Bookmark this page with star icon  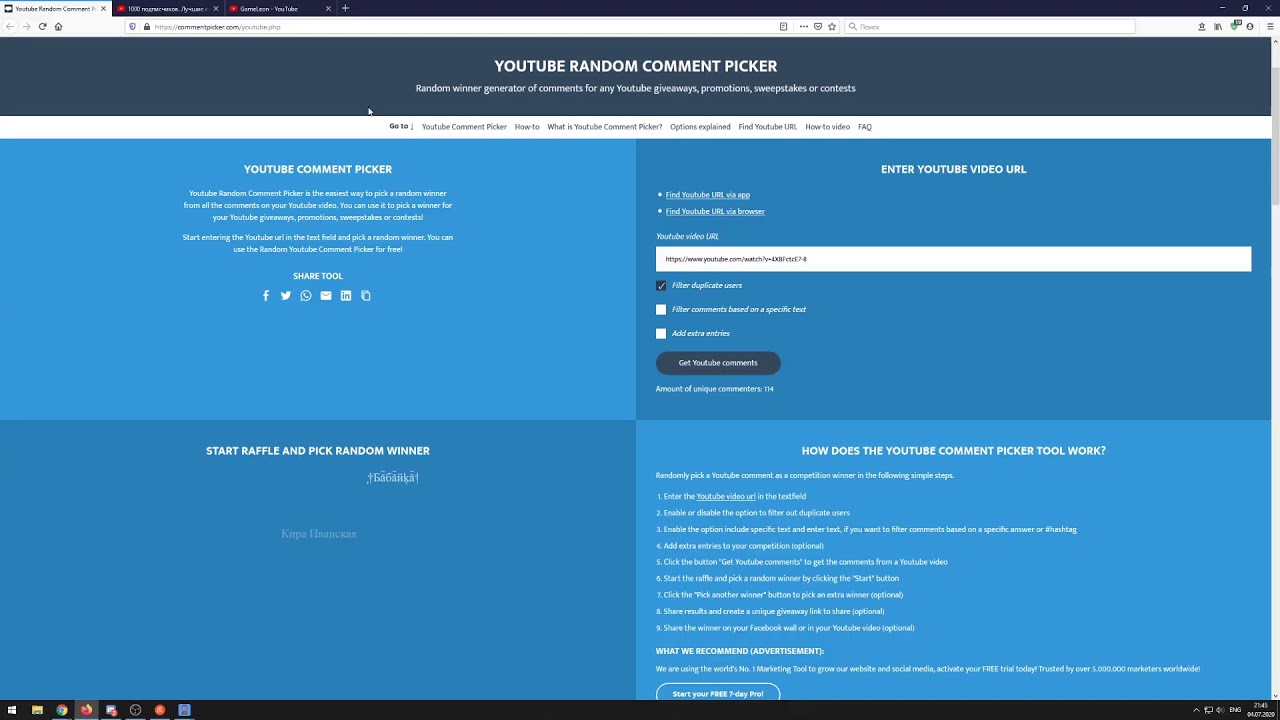click(x=832, y=27)
